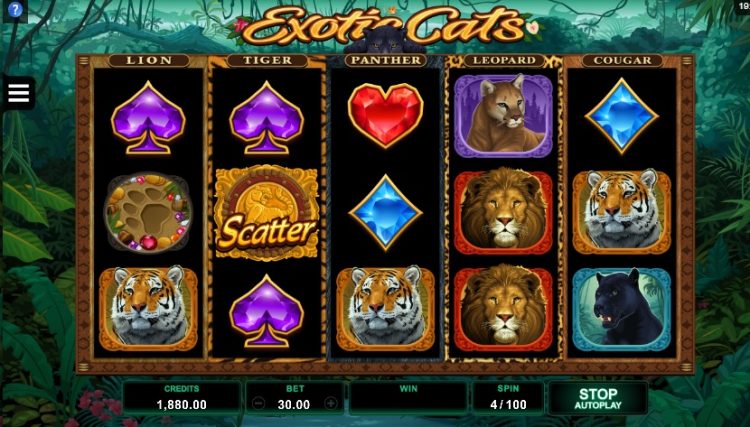Image resolution: width=750 pixels, height=427 pixels.
Task: Select the tiger symbol on Cougar reel
Action: tap(621, 212)
